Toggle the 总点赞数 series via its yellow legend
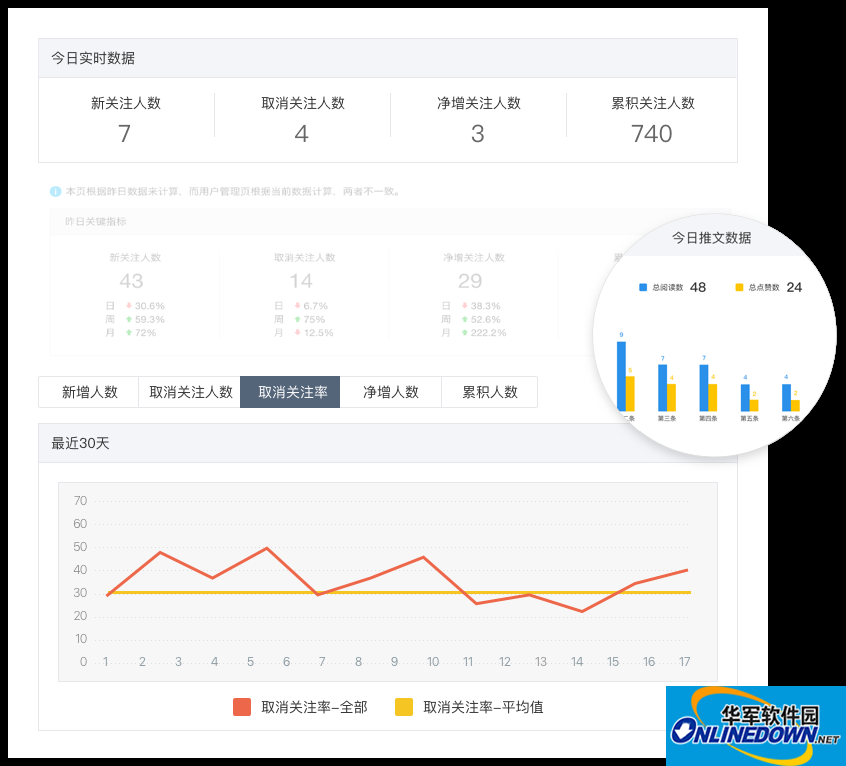This screenshot has width=846, height=766. [739, 286]
